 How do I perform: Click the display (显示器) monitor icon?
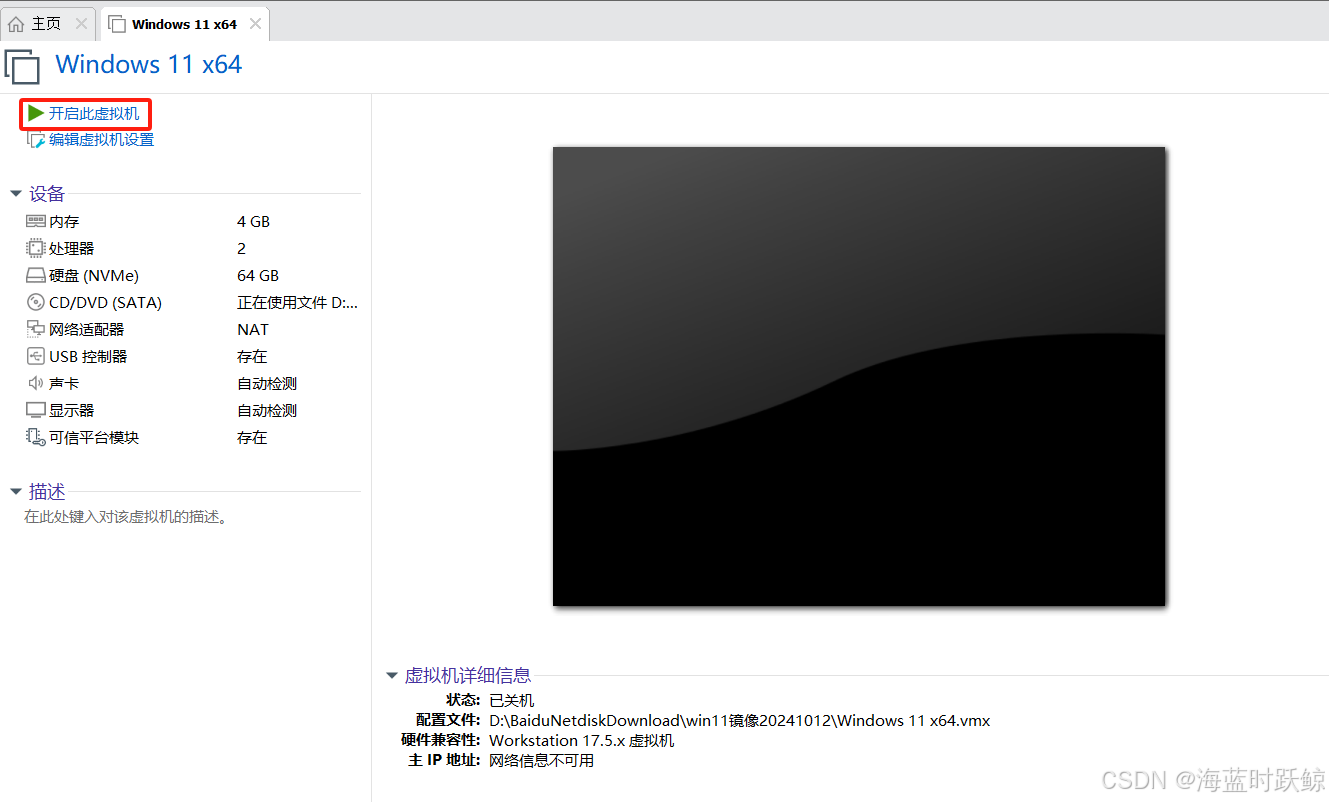click(36, 410)
